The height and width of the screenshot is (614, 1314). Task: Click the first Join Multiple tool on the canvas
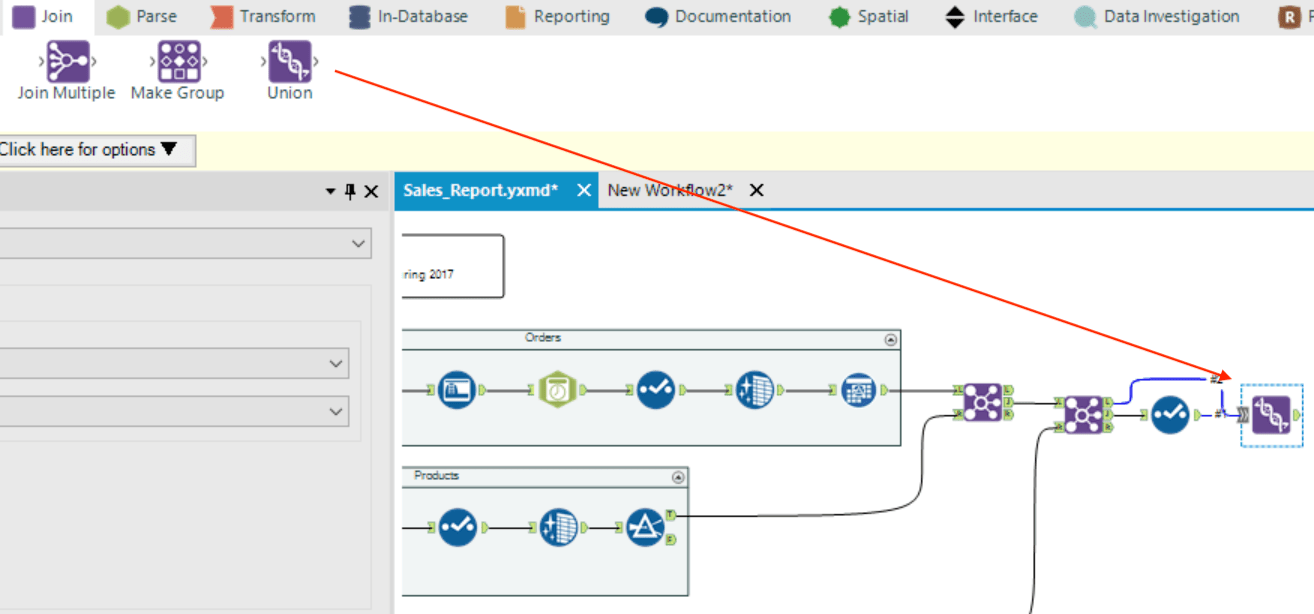[981, 401]
